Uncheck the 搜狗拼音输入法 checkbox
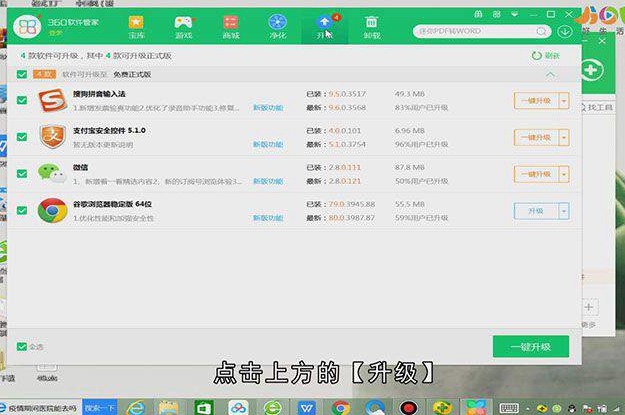Screen dimensions: 625x415 click(22, 100)
